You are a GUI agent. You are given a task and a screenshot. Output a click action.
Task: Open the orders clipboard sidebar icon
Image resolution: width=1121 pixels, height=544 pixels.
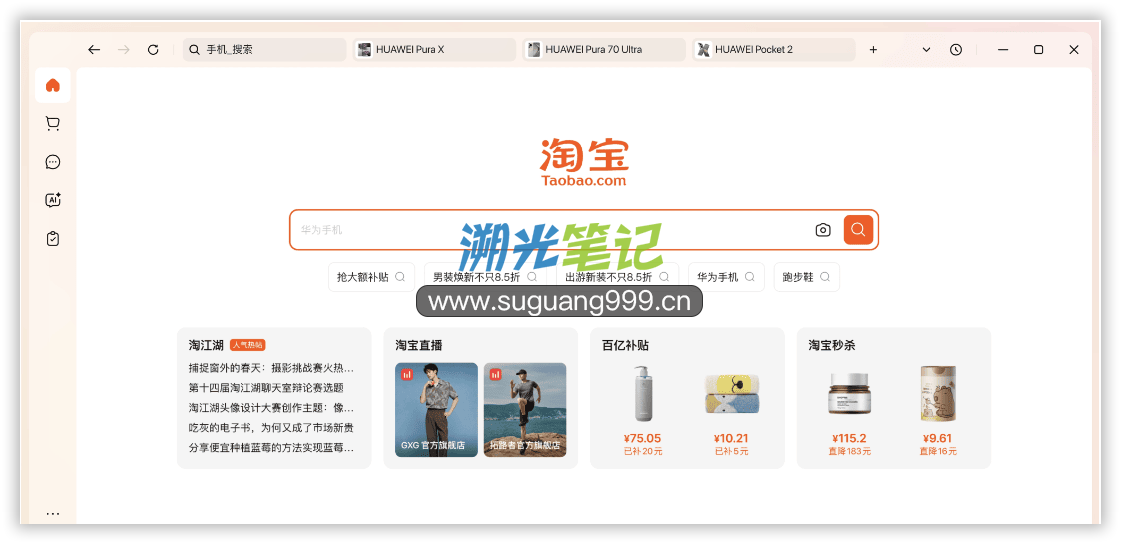pos(52,238)
